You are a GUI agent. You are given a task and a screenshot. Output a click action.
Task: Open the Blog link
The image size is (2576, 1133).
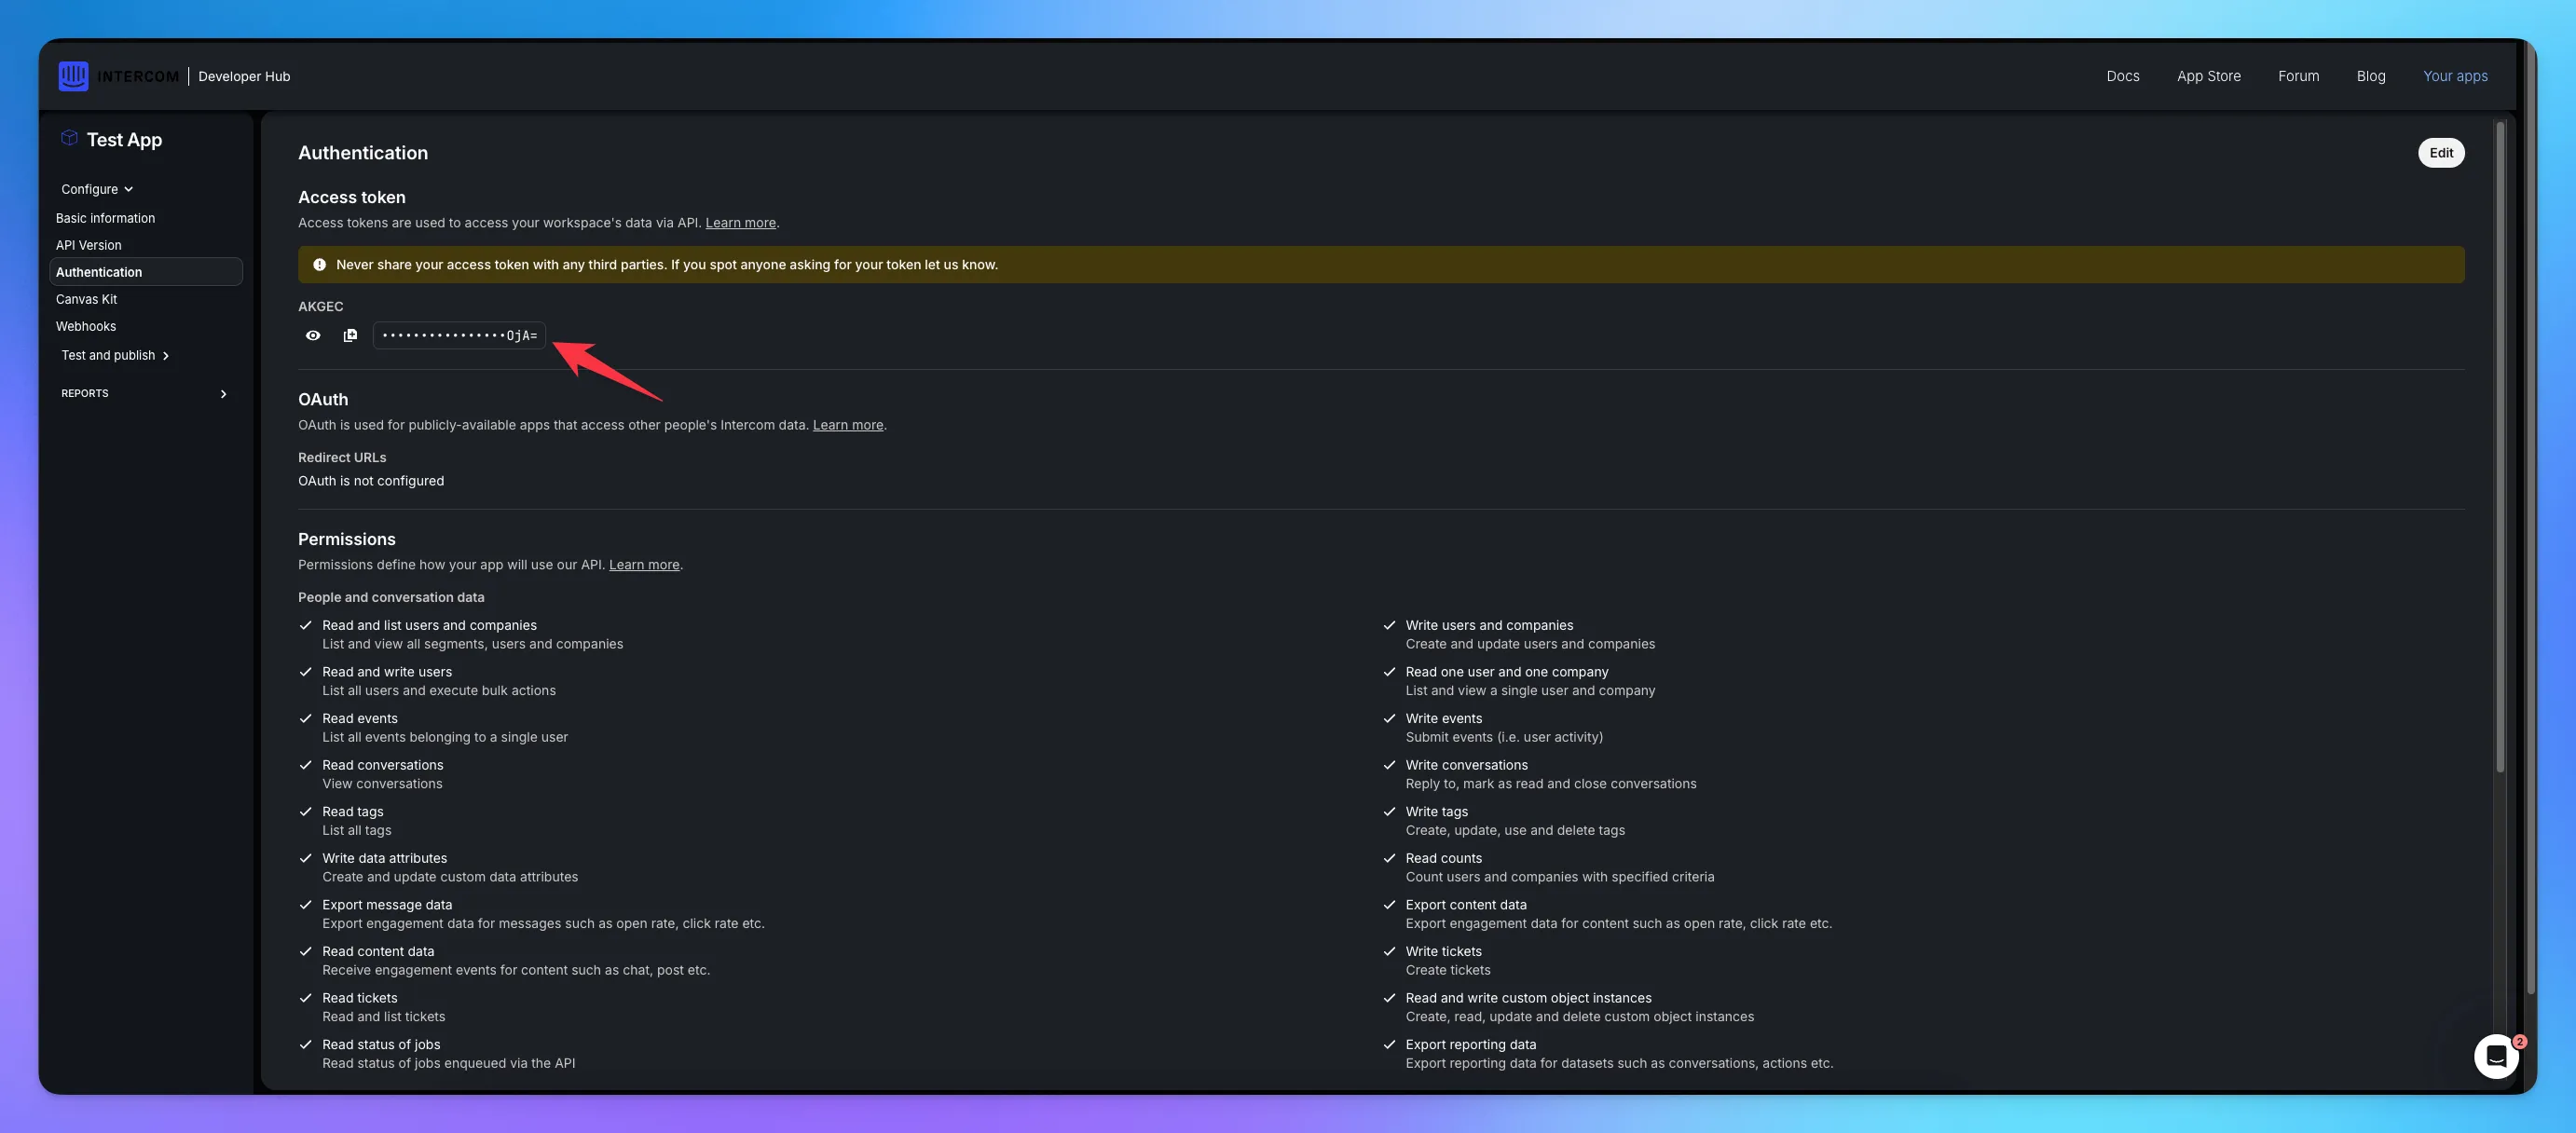[2370, 76]
